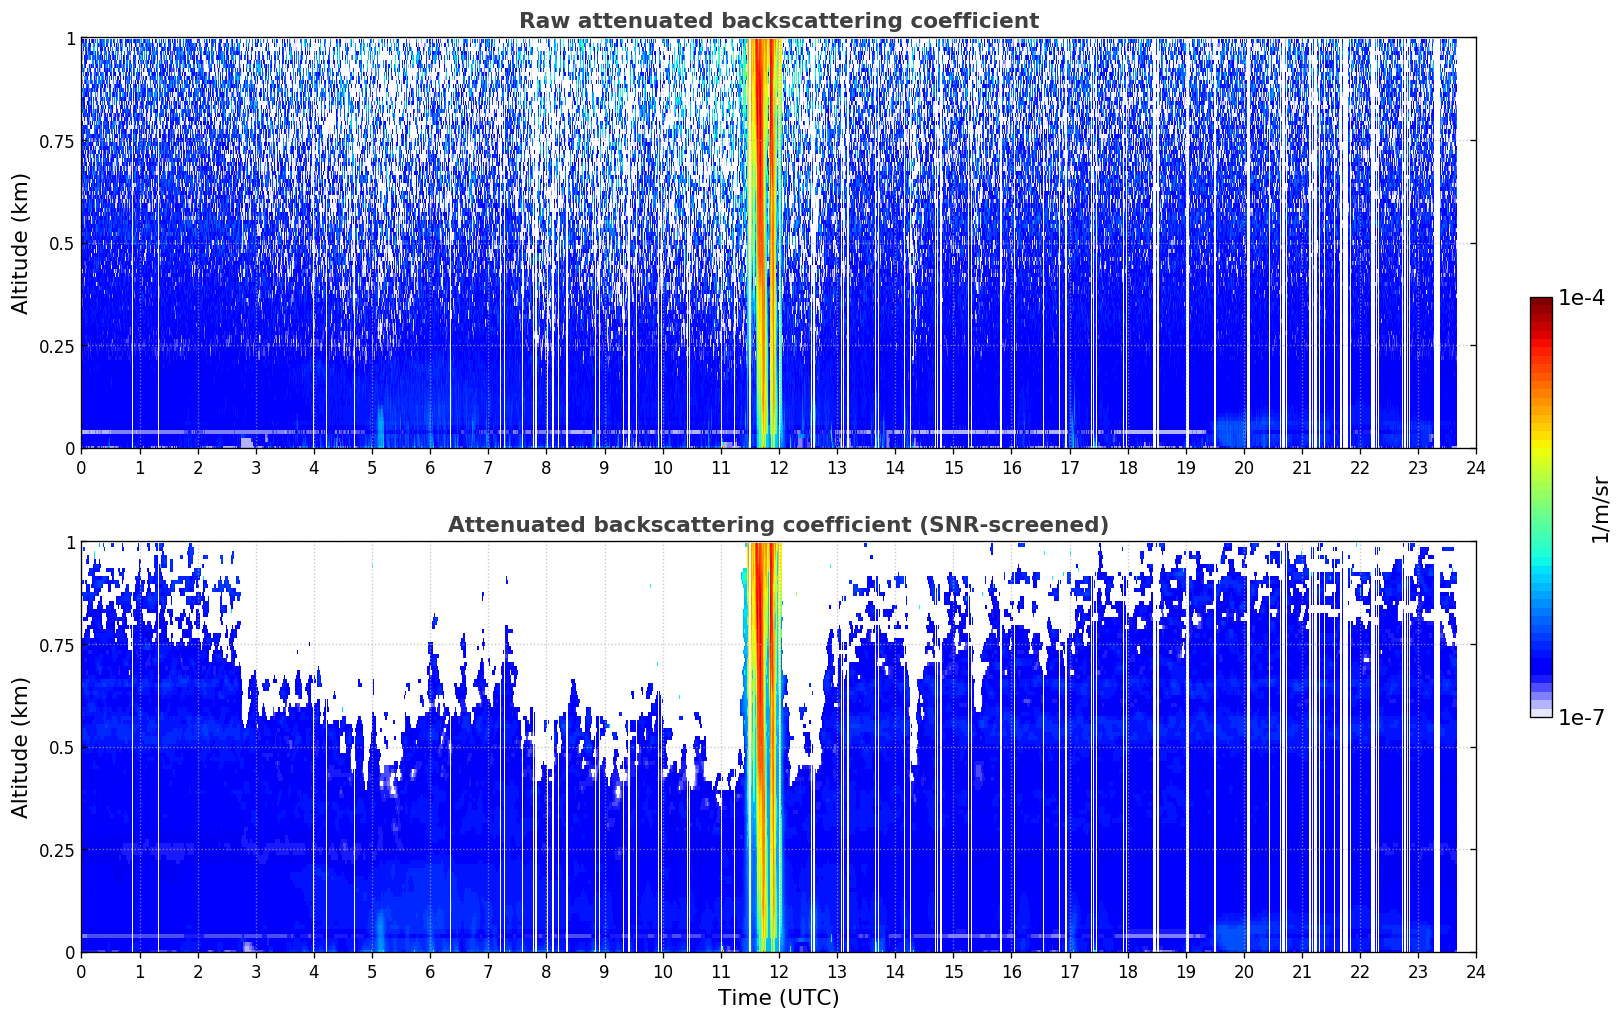Click the 12 tick on the bottom time axis
Image resolution: width=1621 pixels, height=1020 pixels.
pos(778,972)
